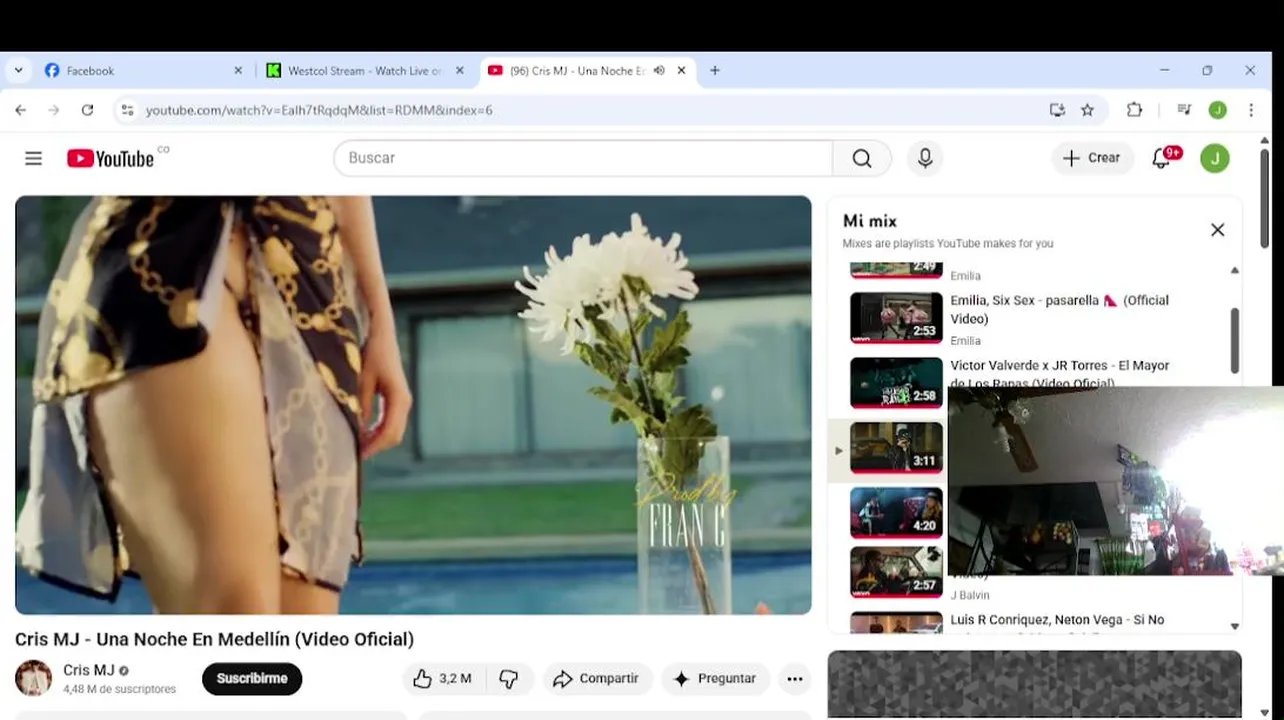Expand the tab search dropdown arrow
Image resolution: width=1284 pixels, height=720 pixels.
pyautogui.click(x=18, y=71)
